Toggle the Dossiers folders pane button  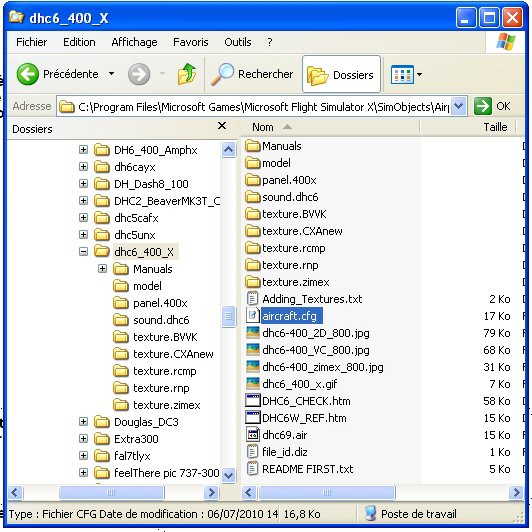point(341,74)
